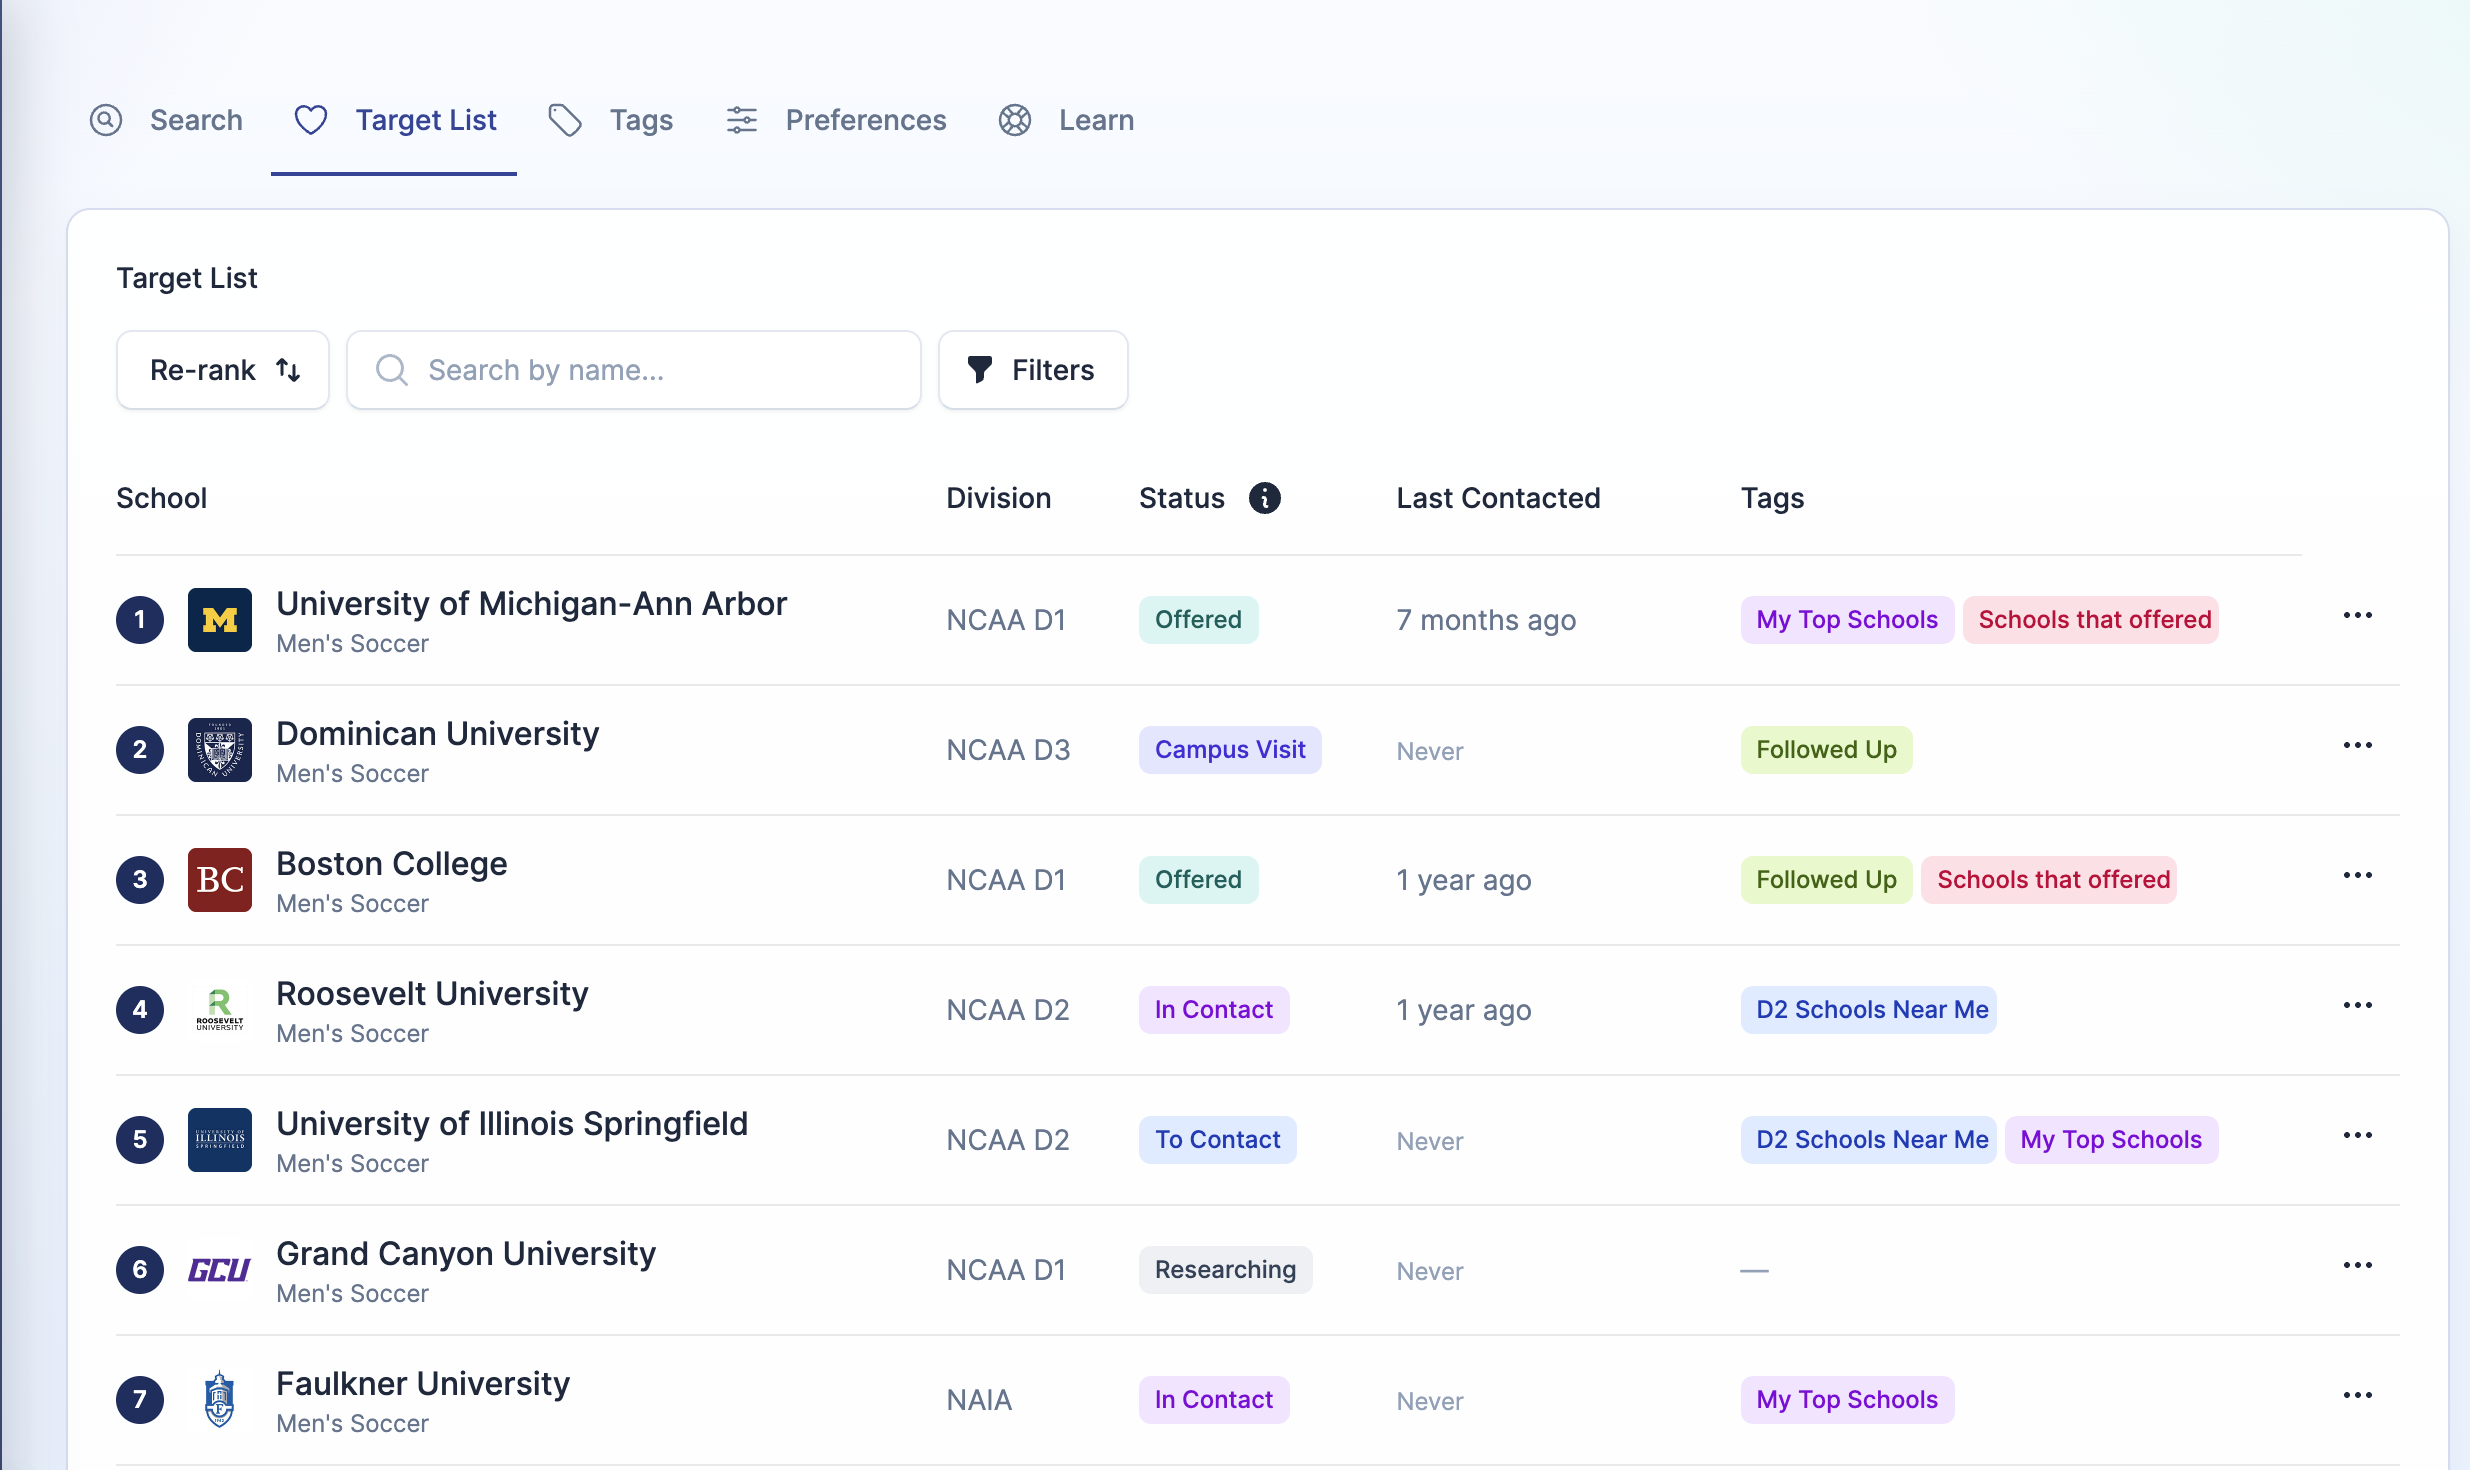Switch to the Target List tab
The width and height of the screenshot is (2470, 1470).
pos(395,120)
